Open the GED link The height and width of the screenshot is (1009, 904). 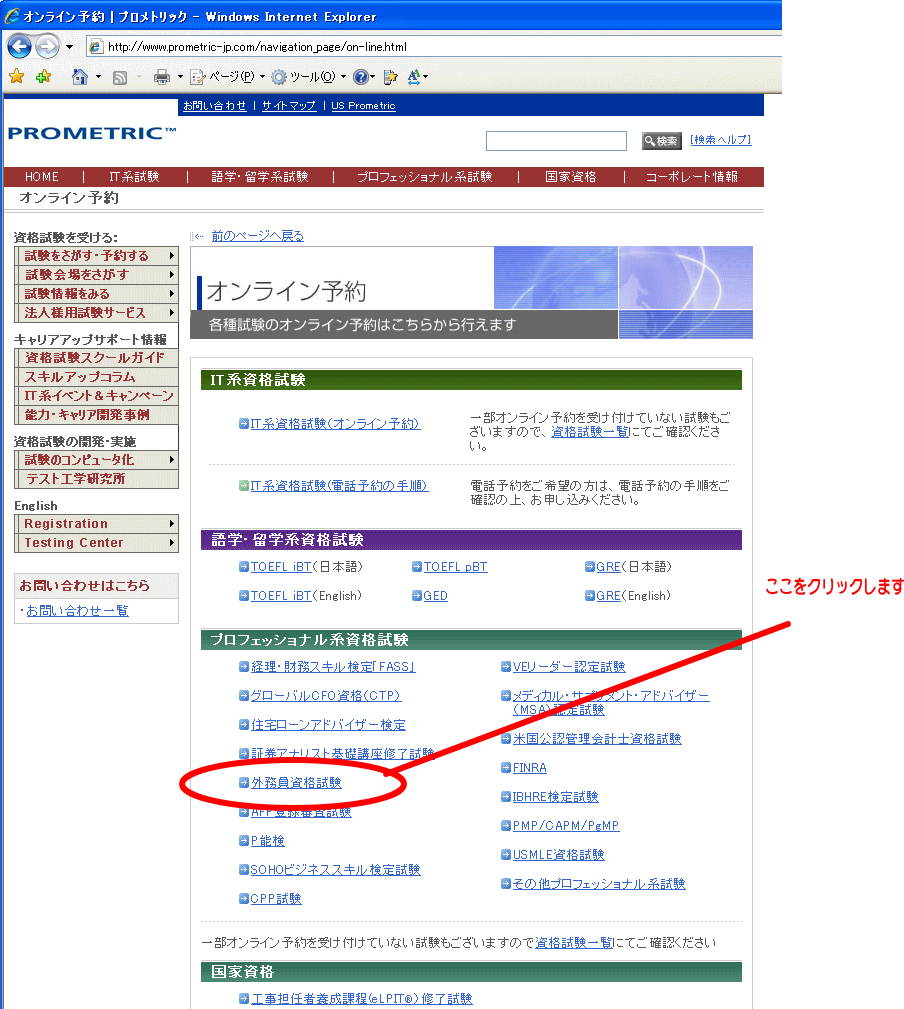(x=436, y=596)
